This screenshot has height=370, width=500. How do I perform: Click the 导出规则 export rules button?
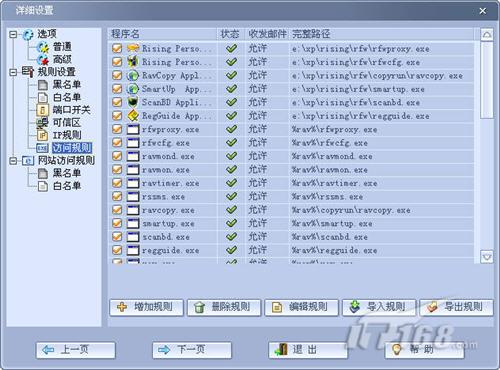[456, 307]
